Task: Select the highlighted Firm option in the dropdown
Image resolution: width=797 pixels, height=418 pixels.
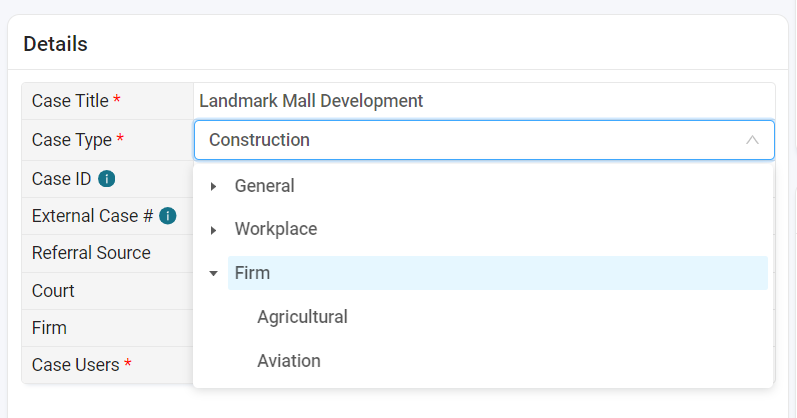Action: coord(498,273)
